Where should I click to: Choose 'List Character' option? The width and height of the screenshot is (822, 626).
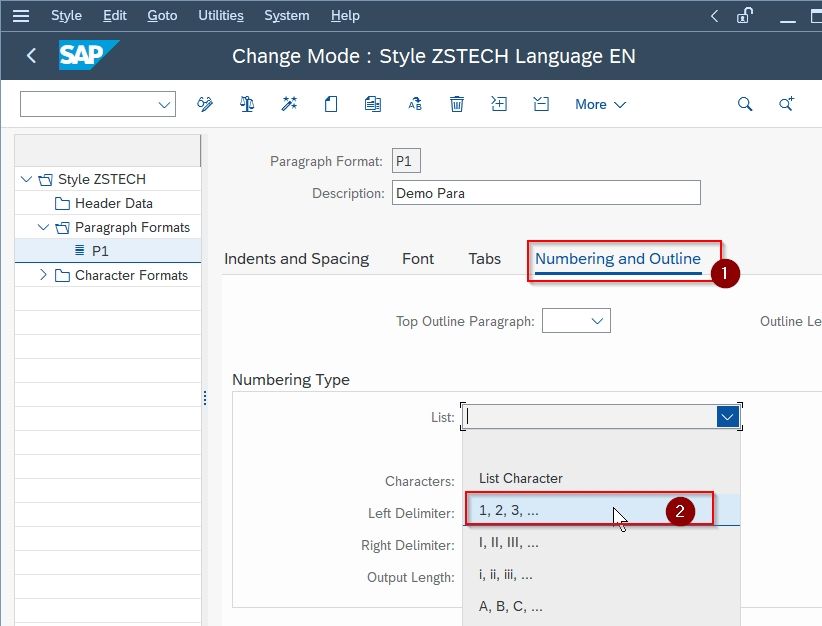(601, 478)
